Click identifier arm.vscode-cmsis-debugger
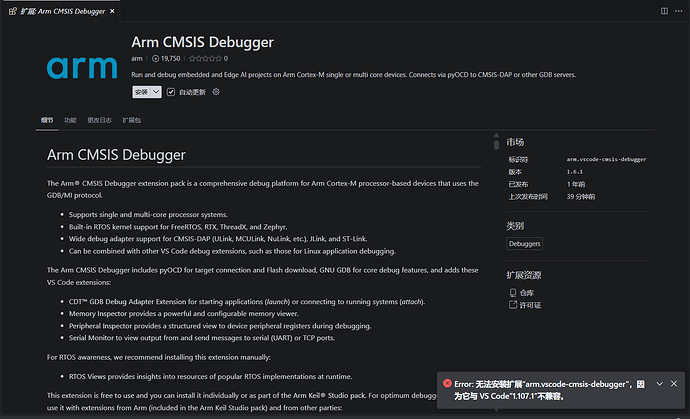Image resolution: width=690 pixels, height=419 pixels. pyautogui.click(x=606, y=159)
